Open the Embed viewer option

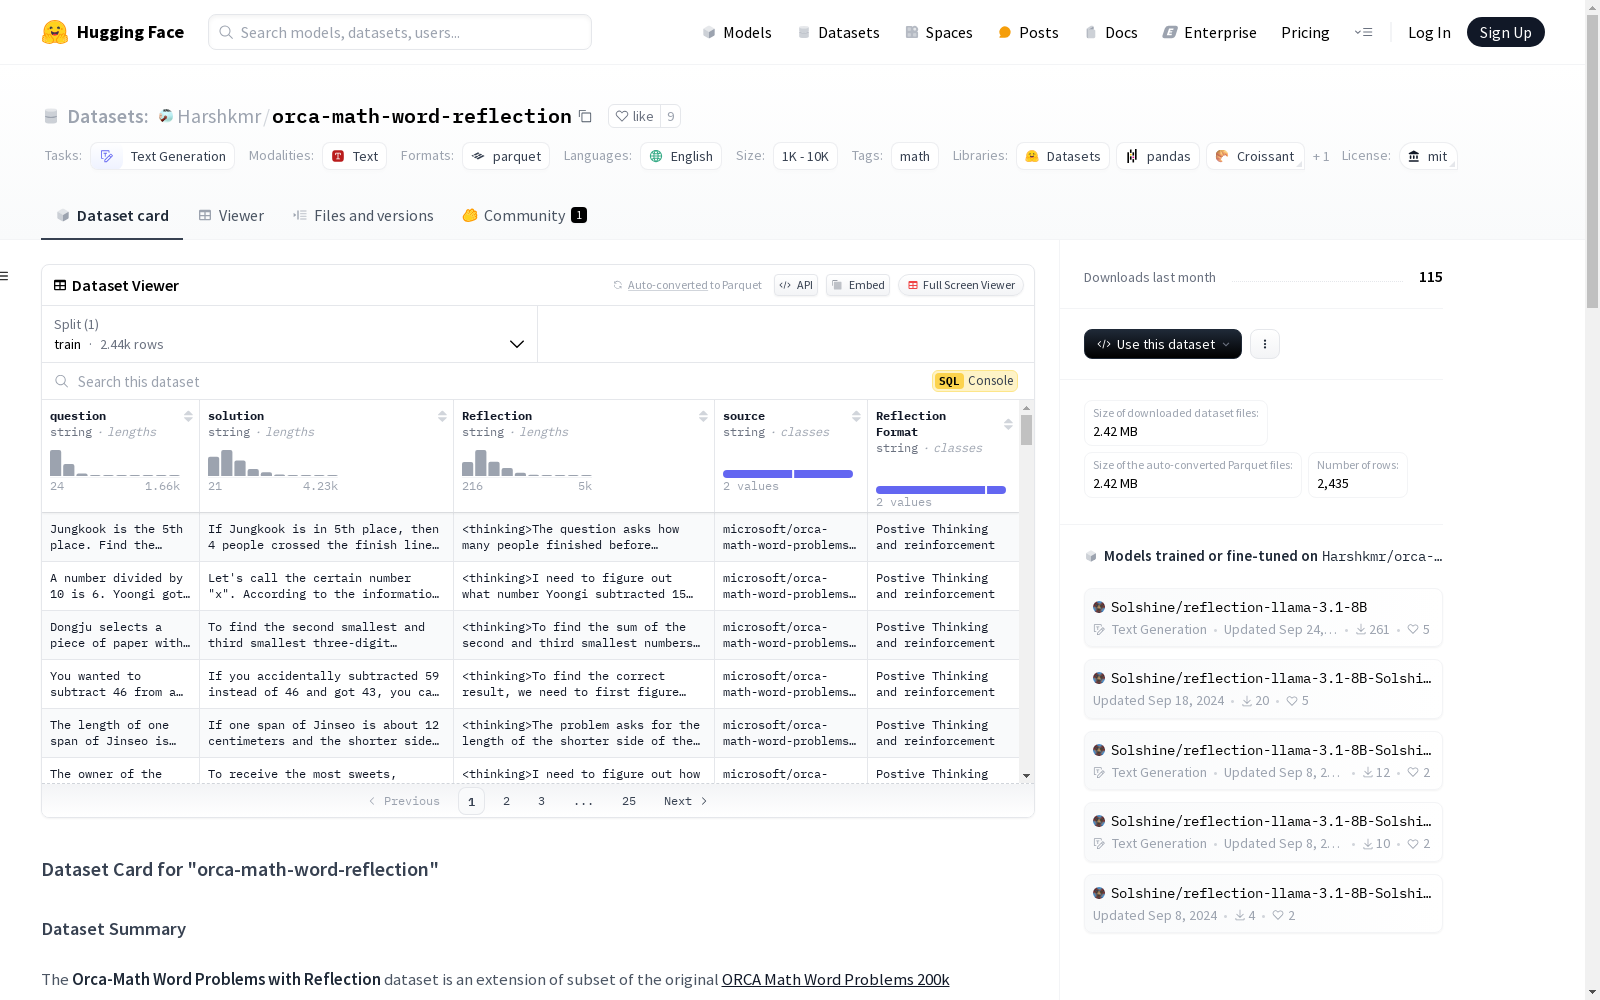pos(858,285)
